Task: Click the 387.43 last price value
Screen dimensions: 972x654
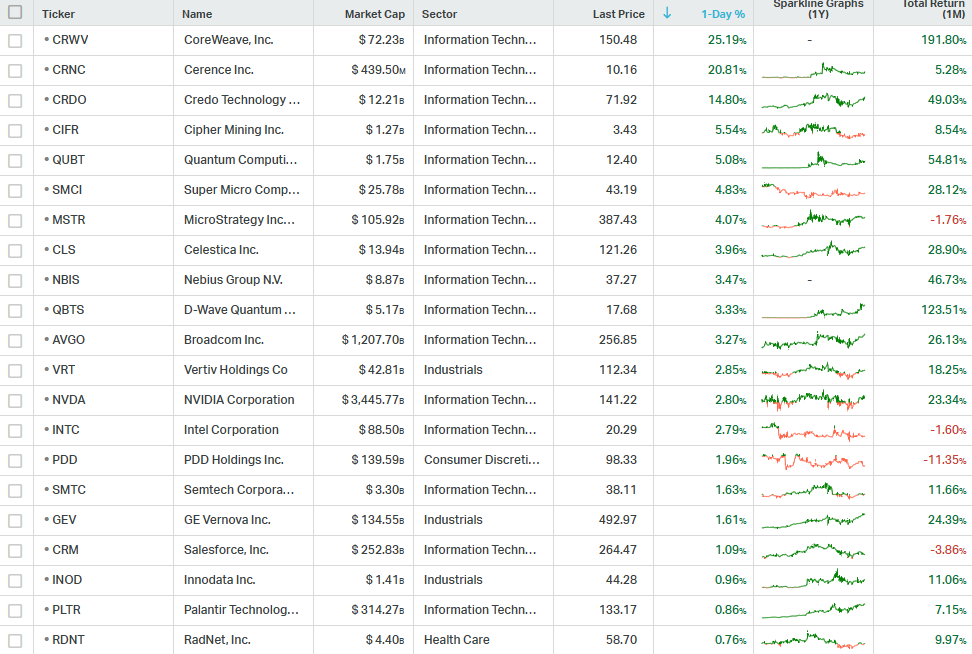Action: point(617,219)
